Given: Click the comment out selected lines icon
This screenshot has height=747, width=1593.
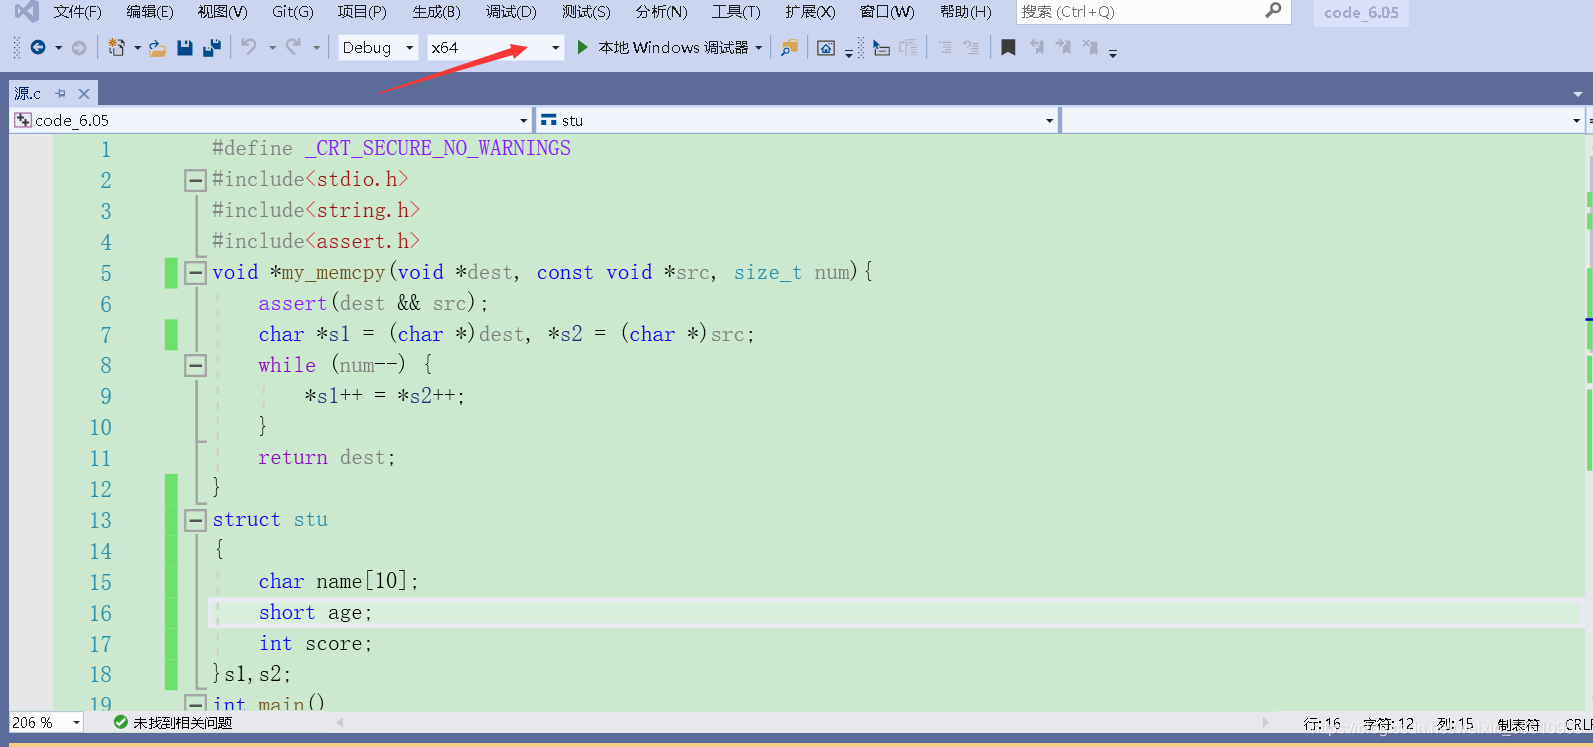Looking at the screenshot, I should (x=945, y=47).
